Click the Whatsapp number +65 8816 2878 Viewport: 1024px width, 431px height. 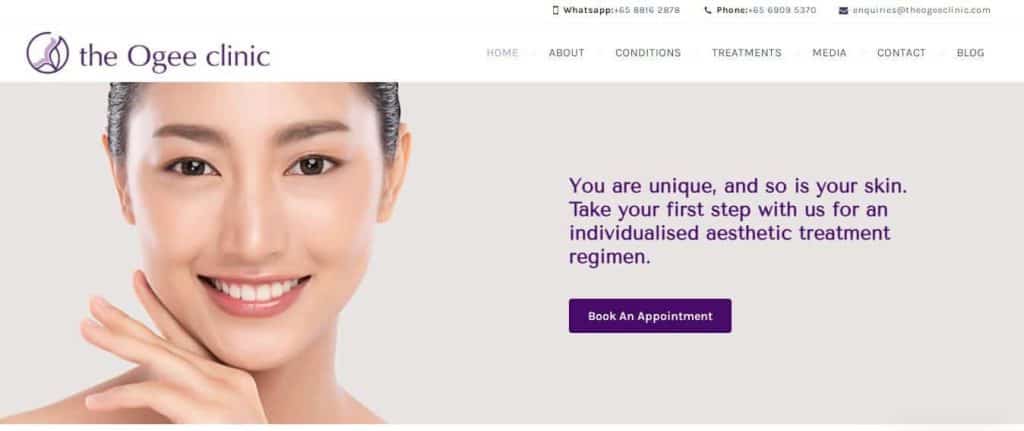pyautogui.click(x=647, y=10)
